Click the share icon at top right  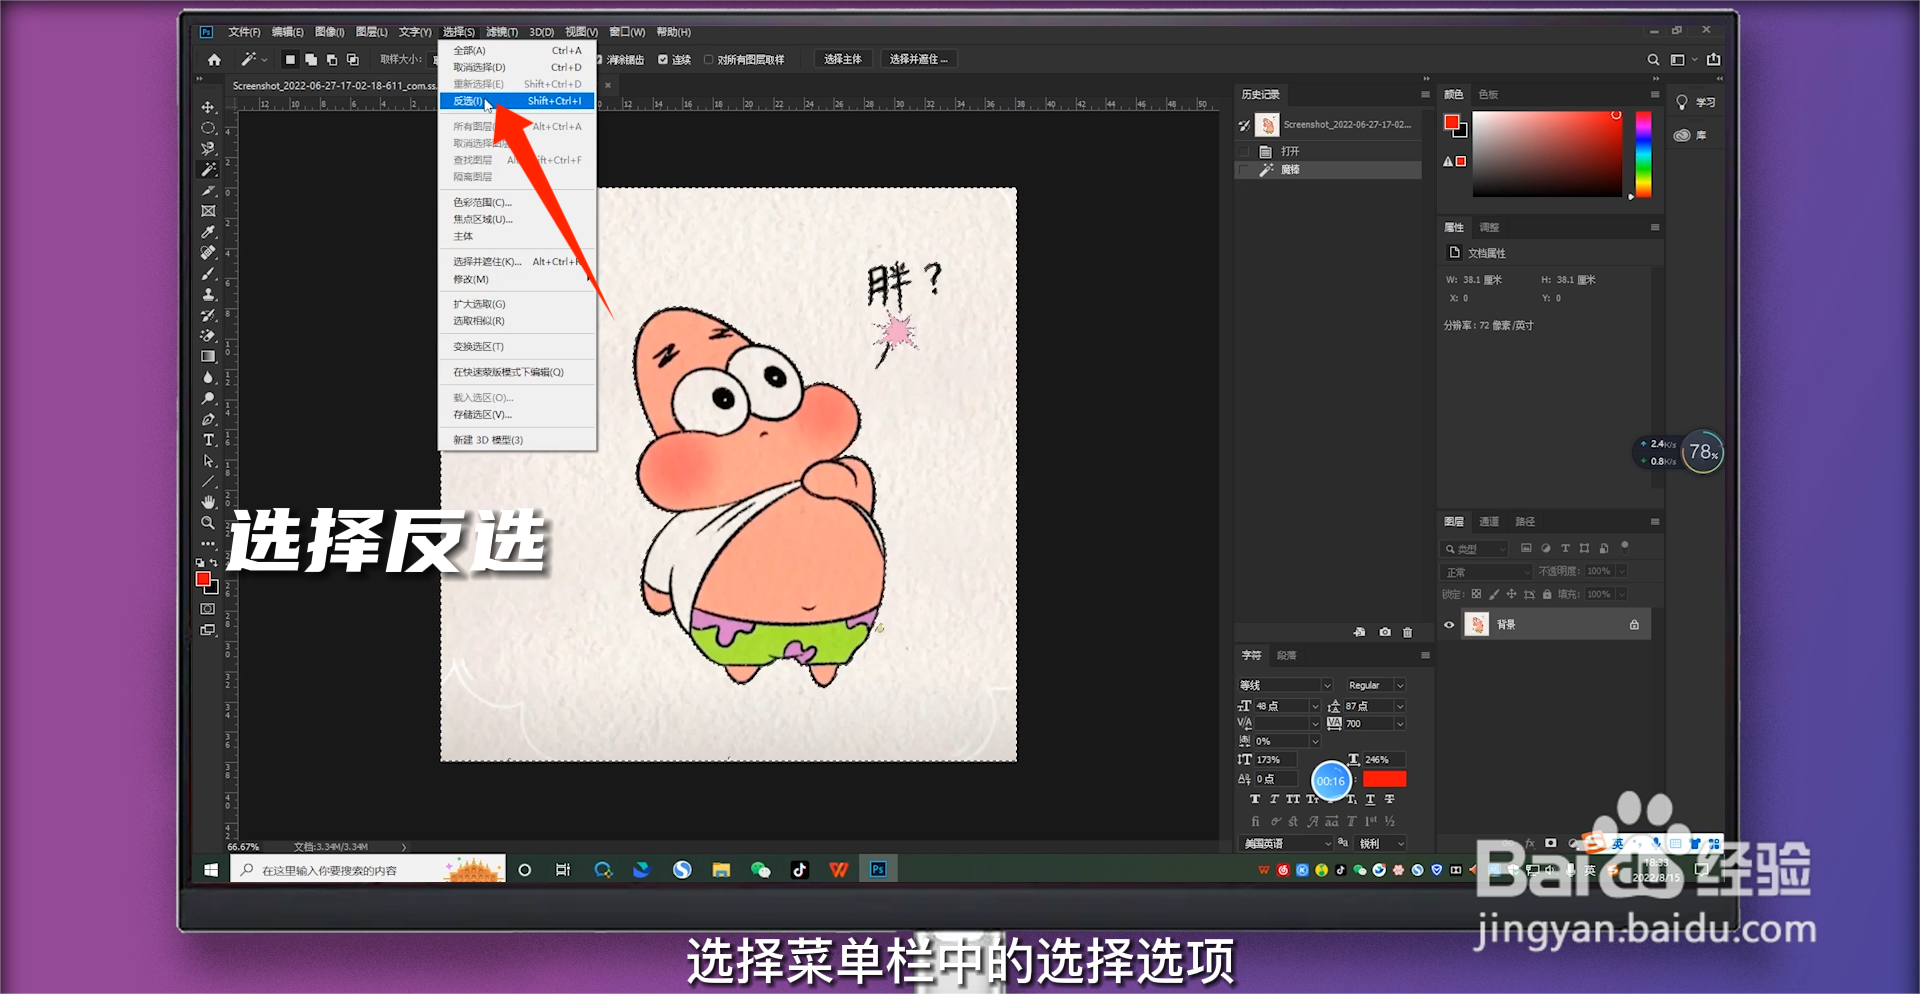(1714, 59)
